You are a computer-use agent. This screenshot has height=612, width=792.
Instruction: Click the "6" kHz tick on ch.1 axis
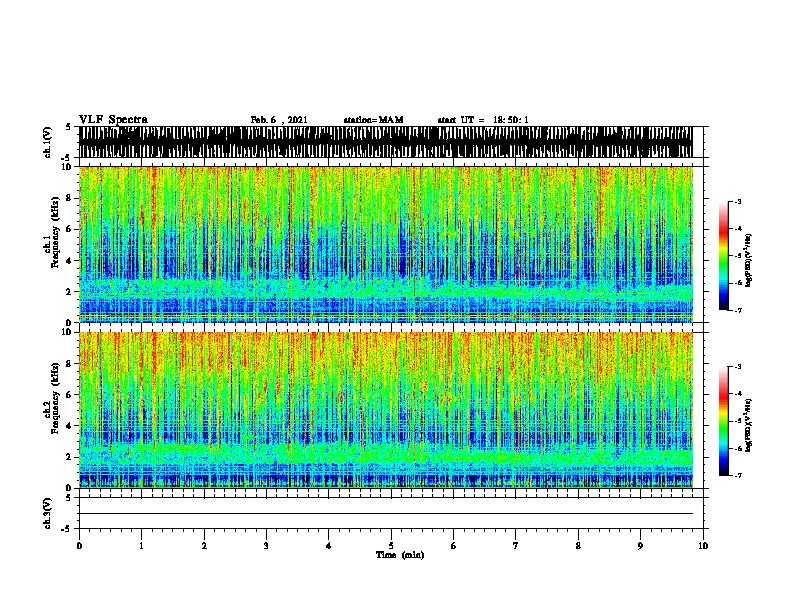tap(69, 229)
